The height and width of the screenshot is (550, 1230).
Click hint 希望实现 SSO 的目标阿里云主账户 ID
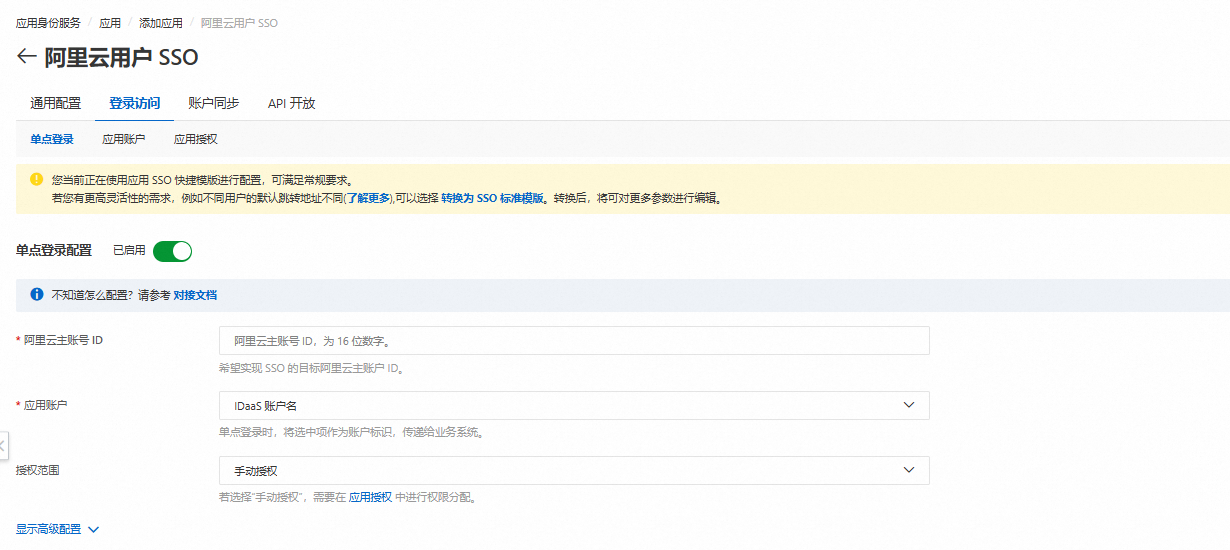coord(311,368)
